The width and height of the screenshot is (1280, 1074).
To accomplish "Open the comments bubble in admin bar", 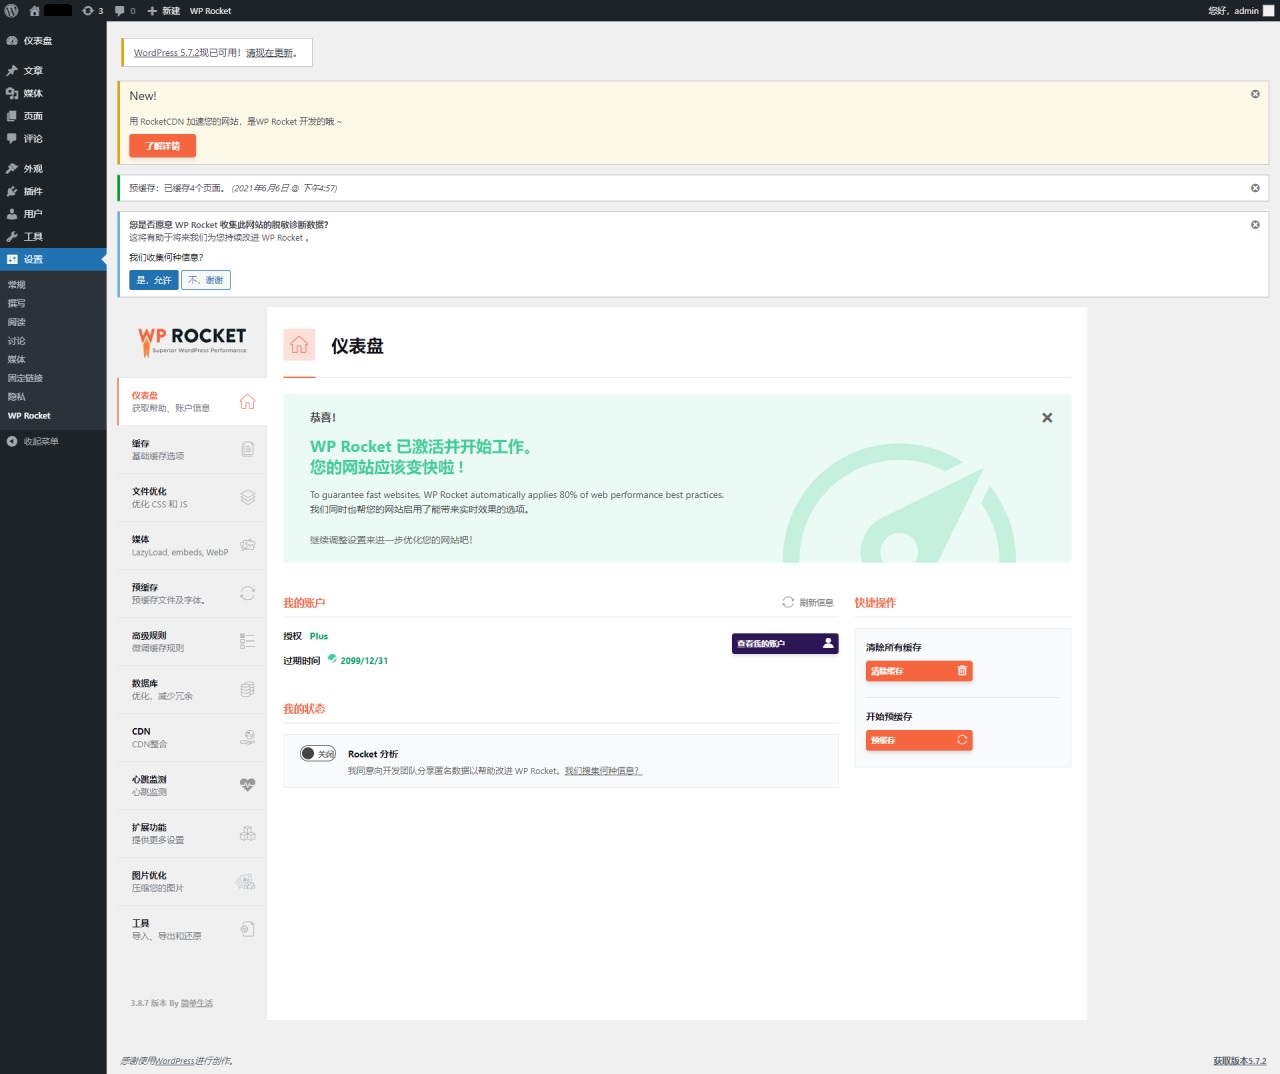I will coord(125,11).
